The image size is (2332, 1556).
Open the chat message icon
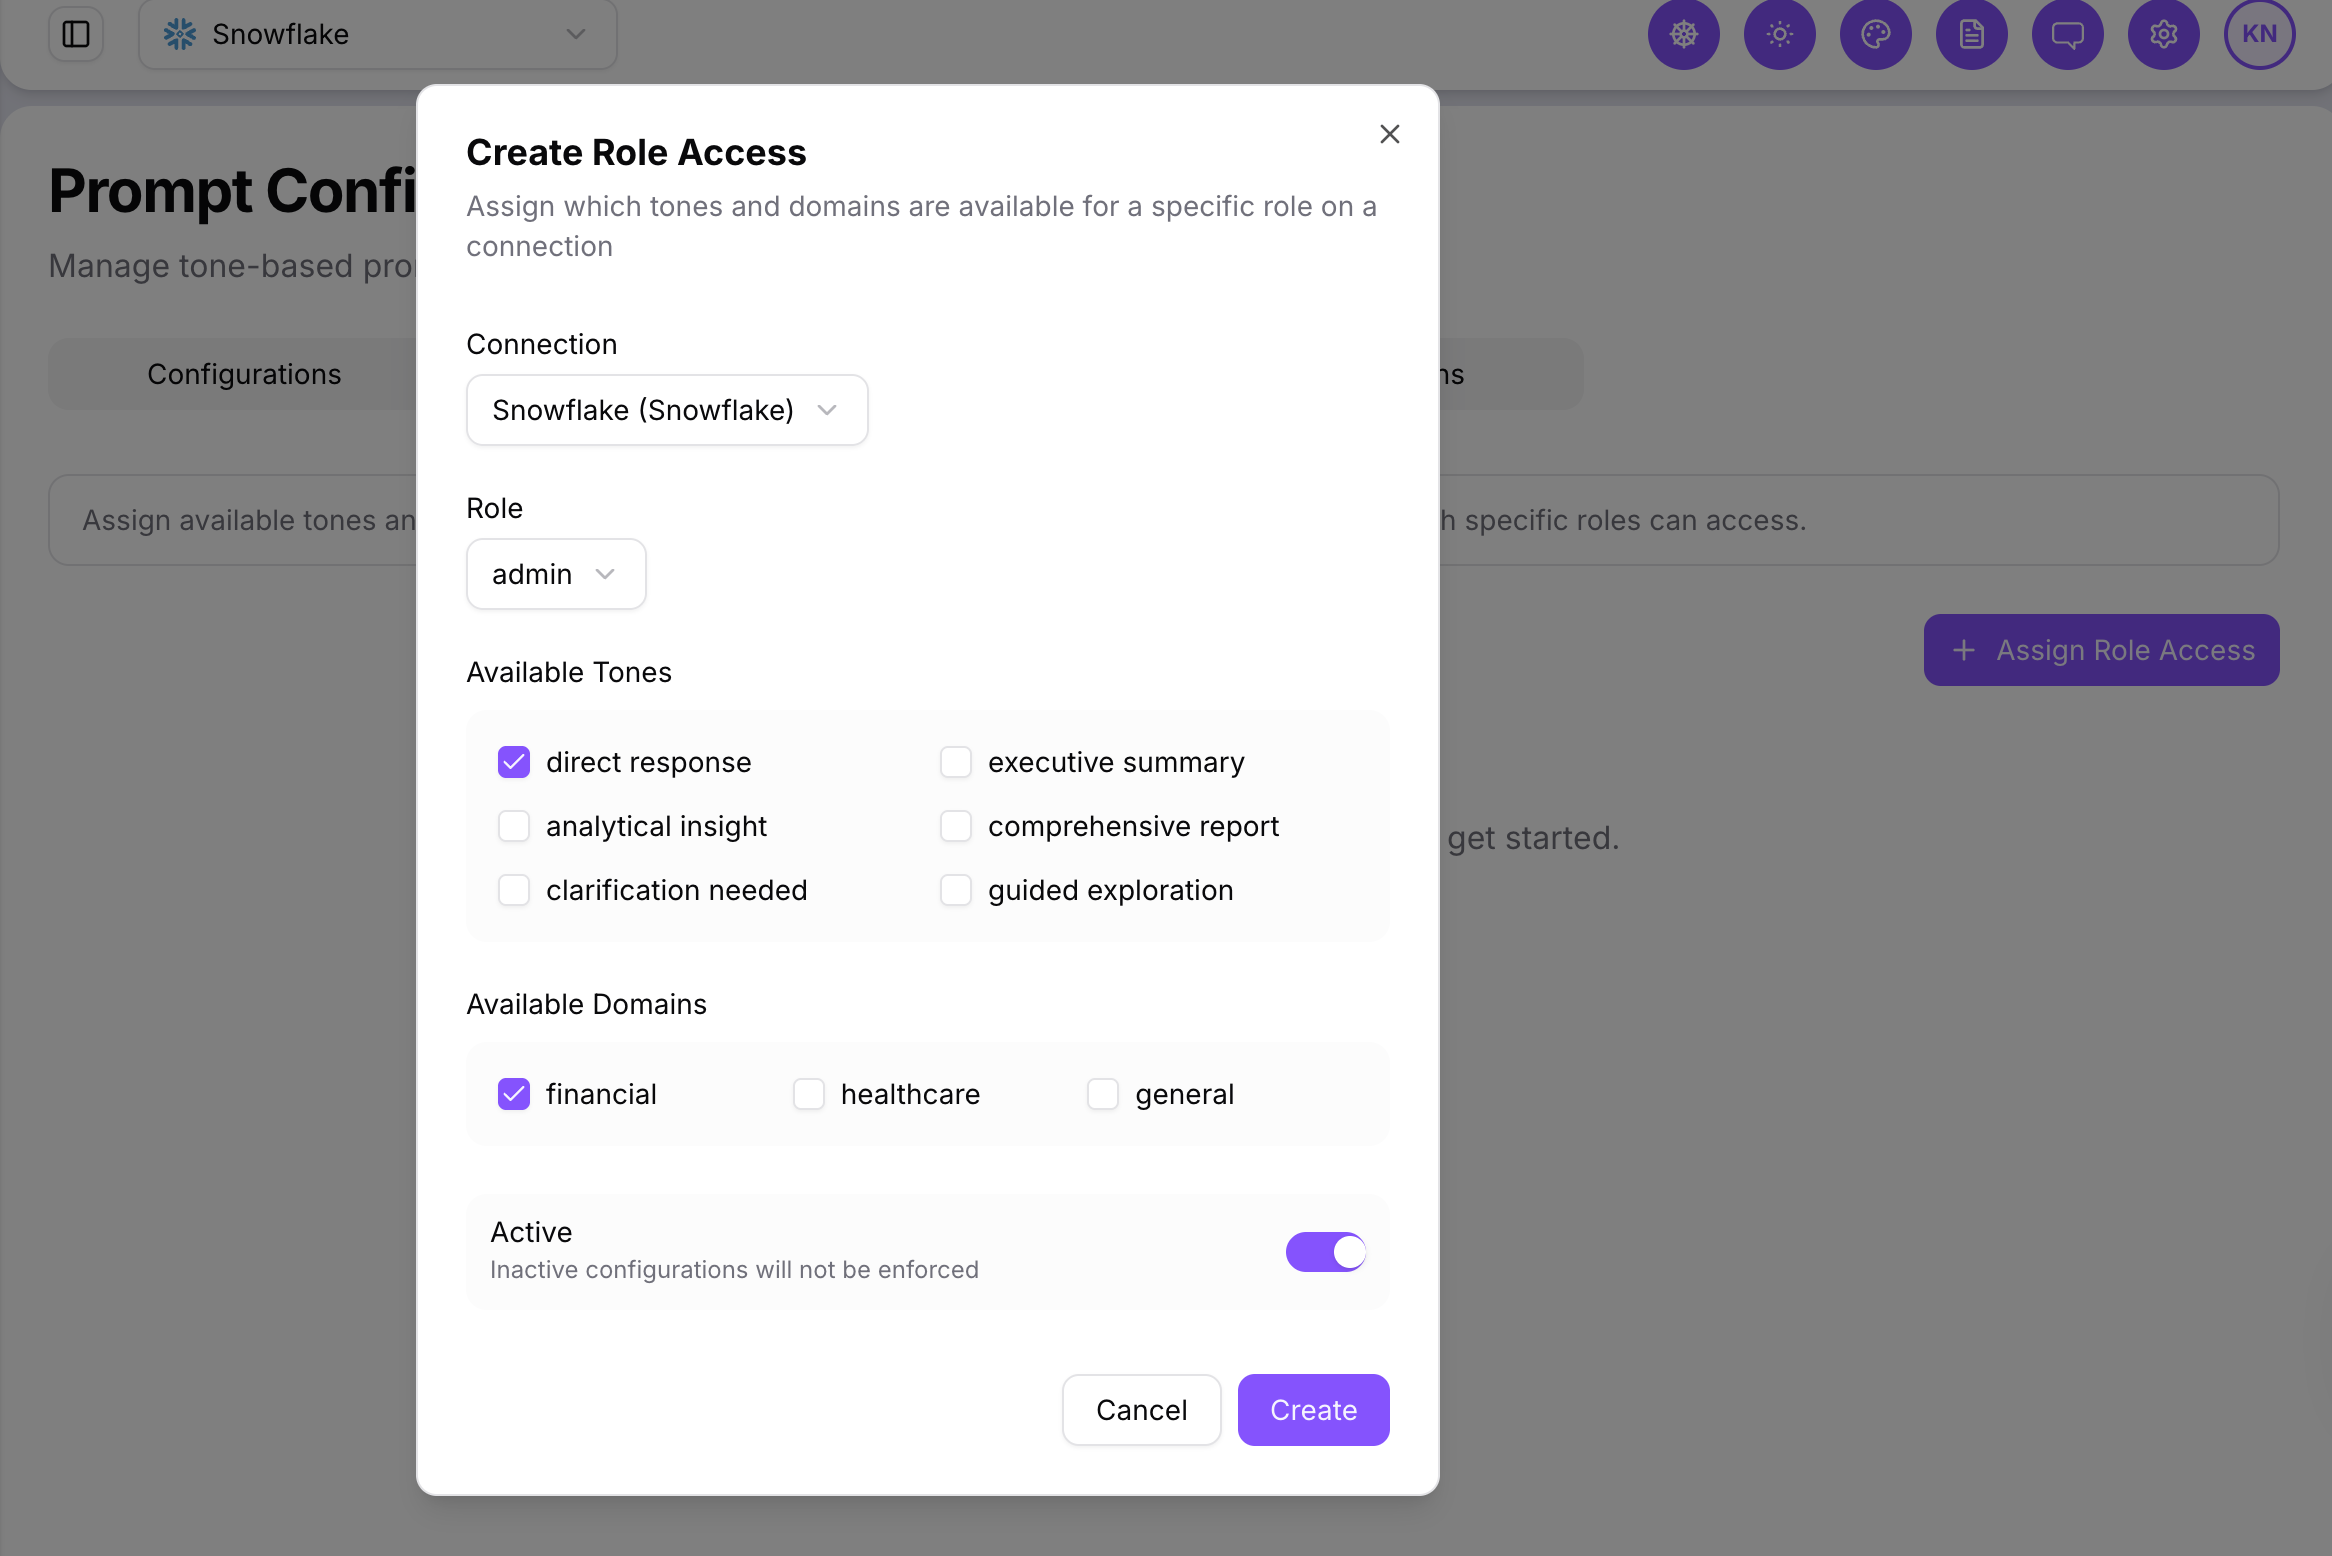pos(2068,34)
